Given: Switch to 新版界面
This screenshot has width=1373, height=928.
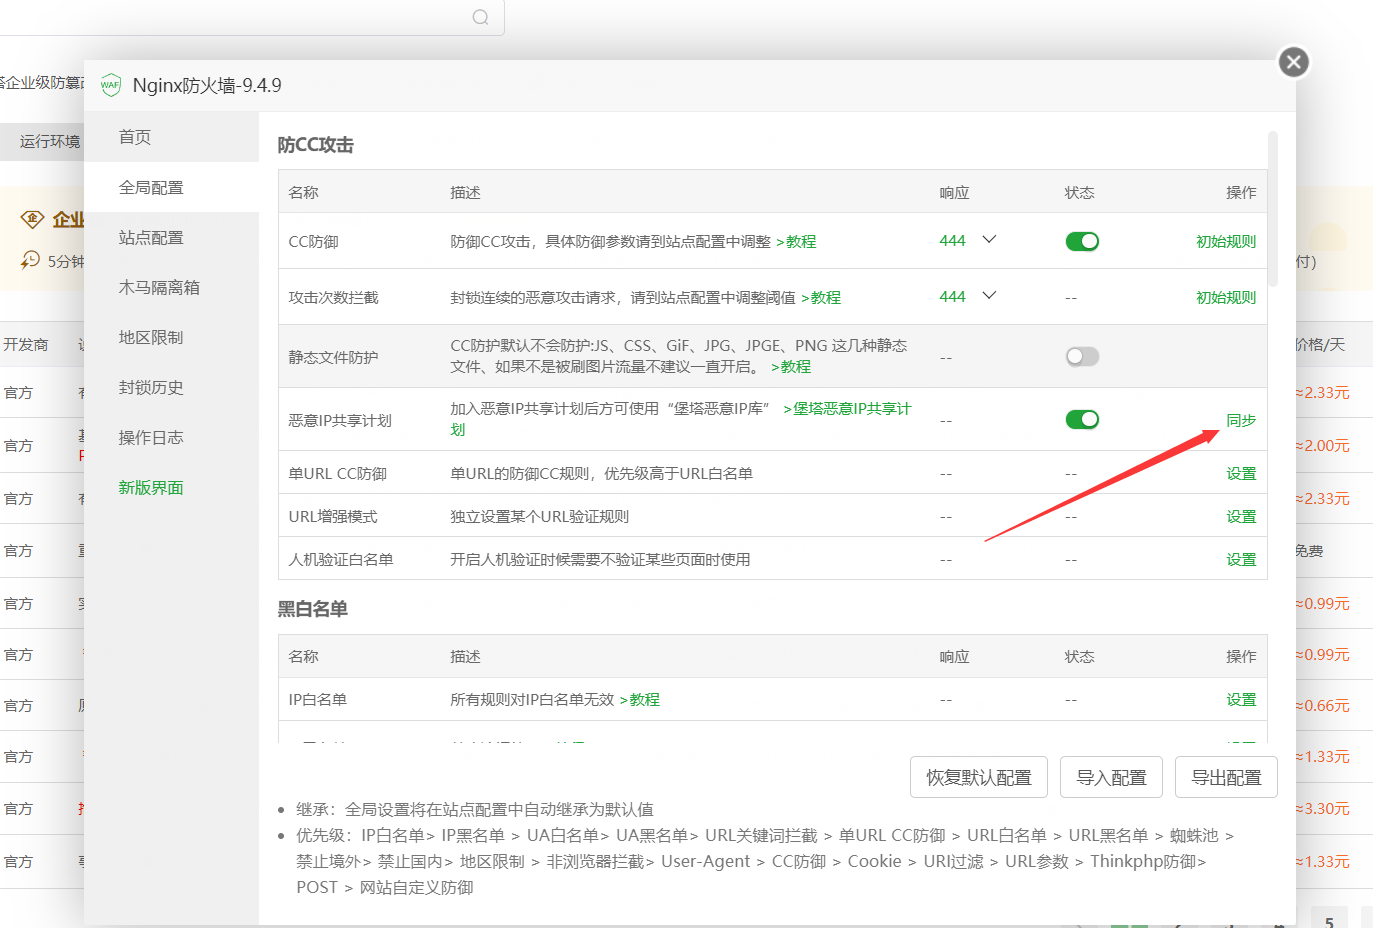Looking at the screenshot, I should pos(171,487).
